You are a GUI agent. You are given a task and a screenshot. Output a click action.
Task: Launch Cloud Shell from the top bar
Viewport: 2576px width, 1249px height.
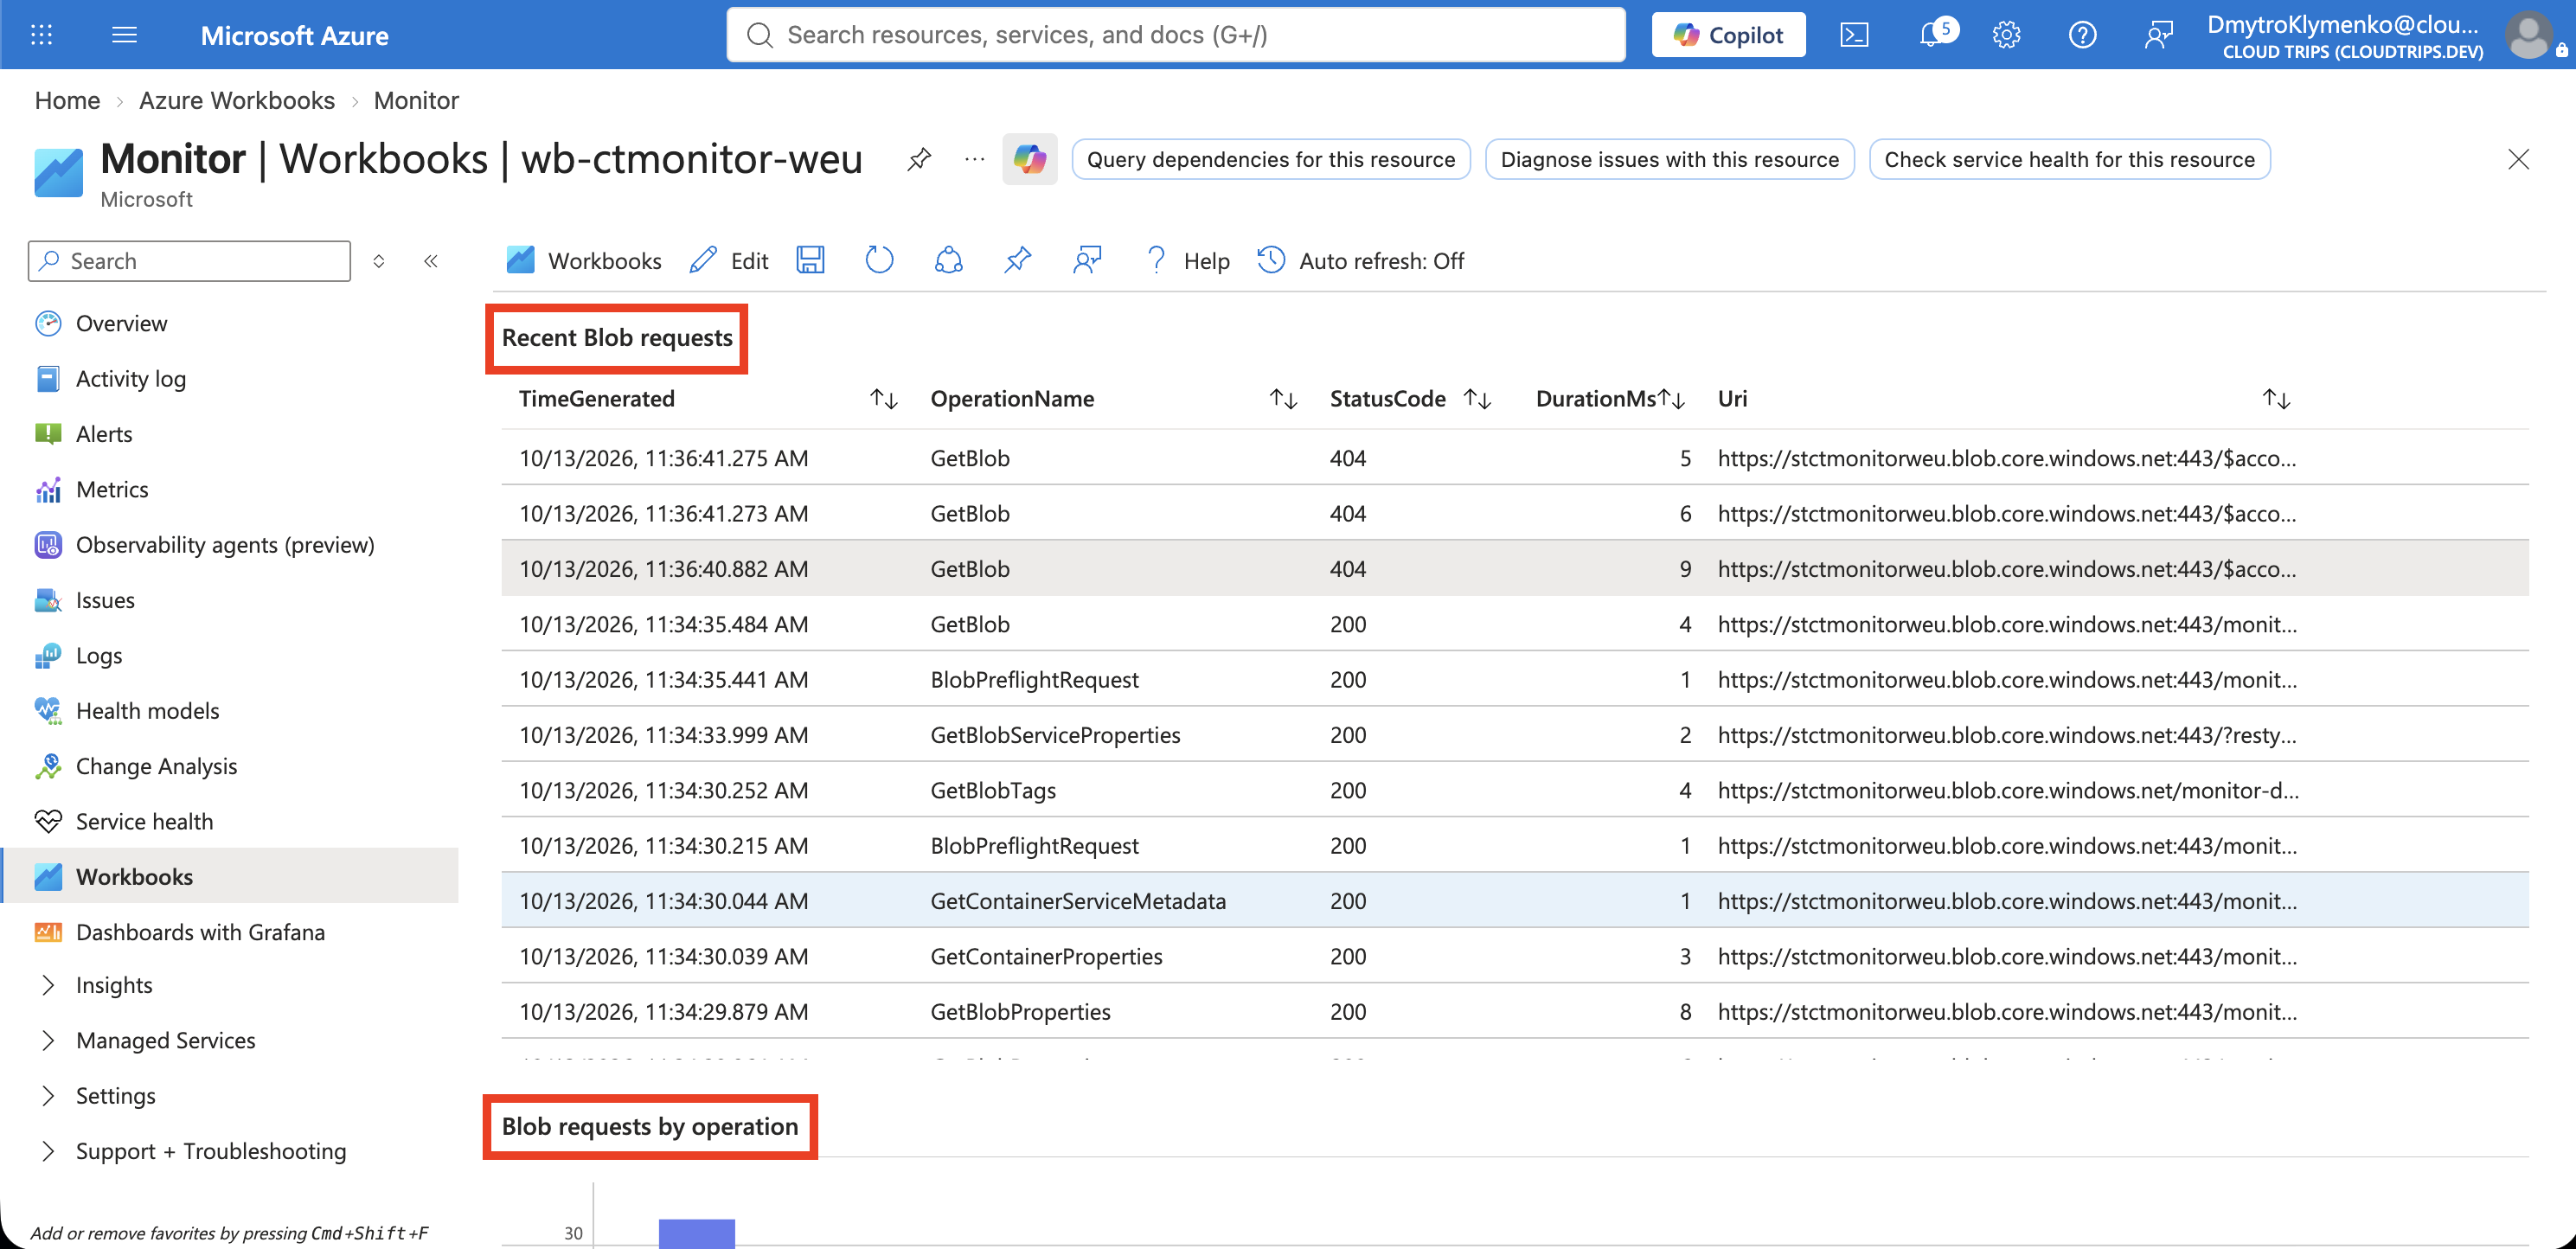point(1854,35)
